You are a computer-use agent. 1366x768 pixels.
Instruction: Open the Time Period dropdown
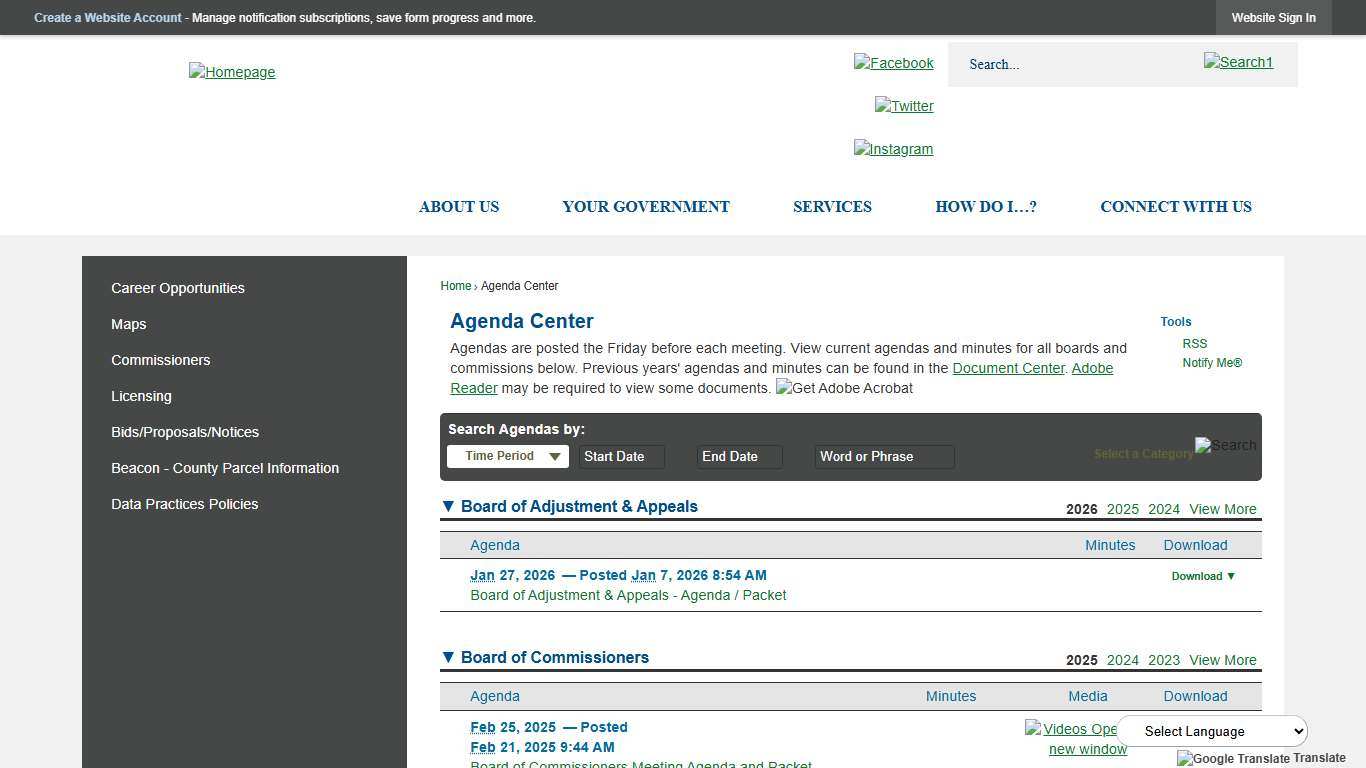(507, 456)
